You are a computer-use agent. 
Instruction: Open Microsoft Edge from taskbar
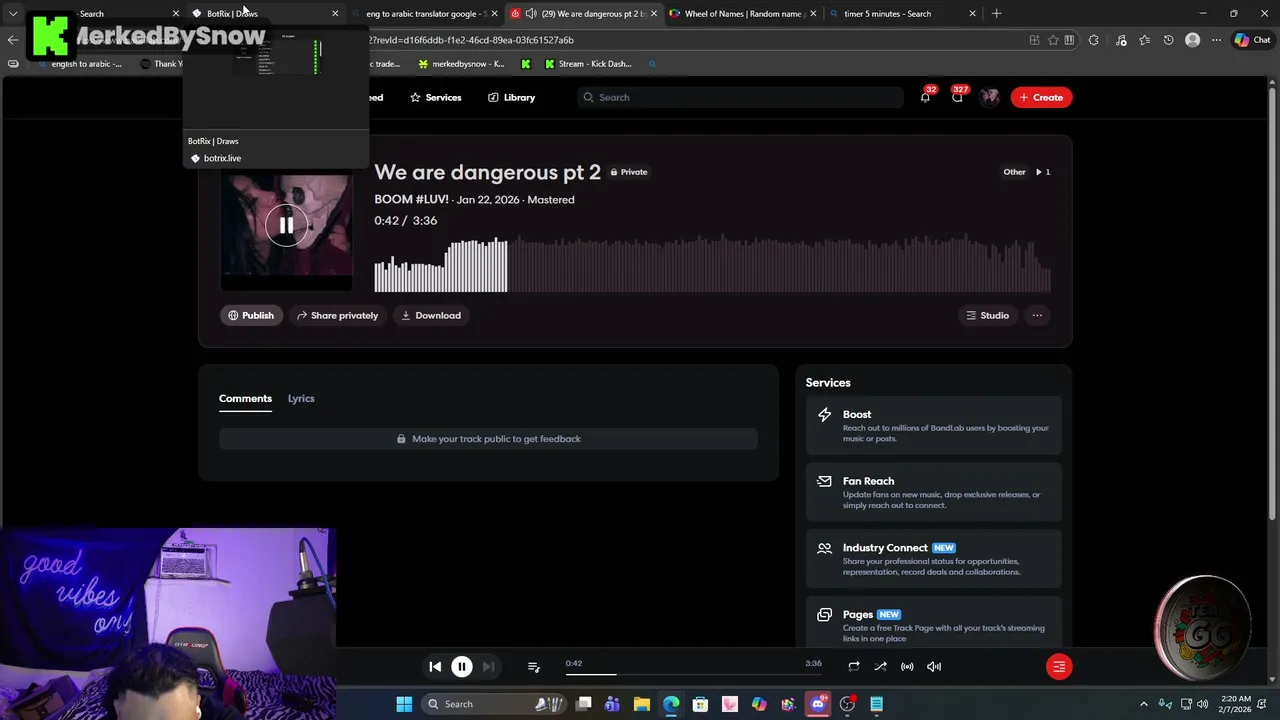[x=671, y=704]
